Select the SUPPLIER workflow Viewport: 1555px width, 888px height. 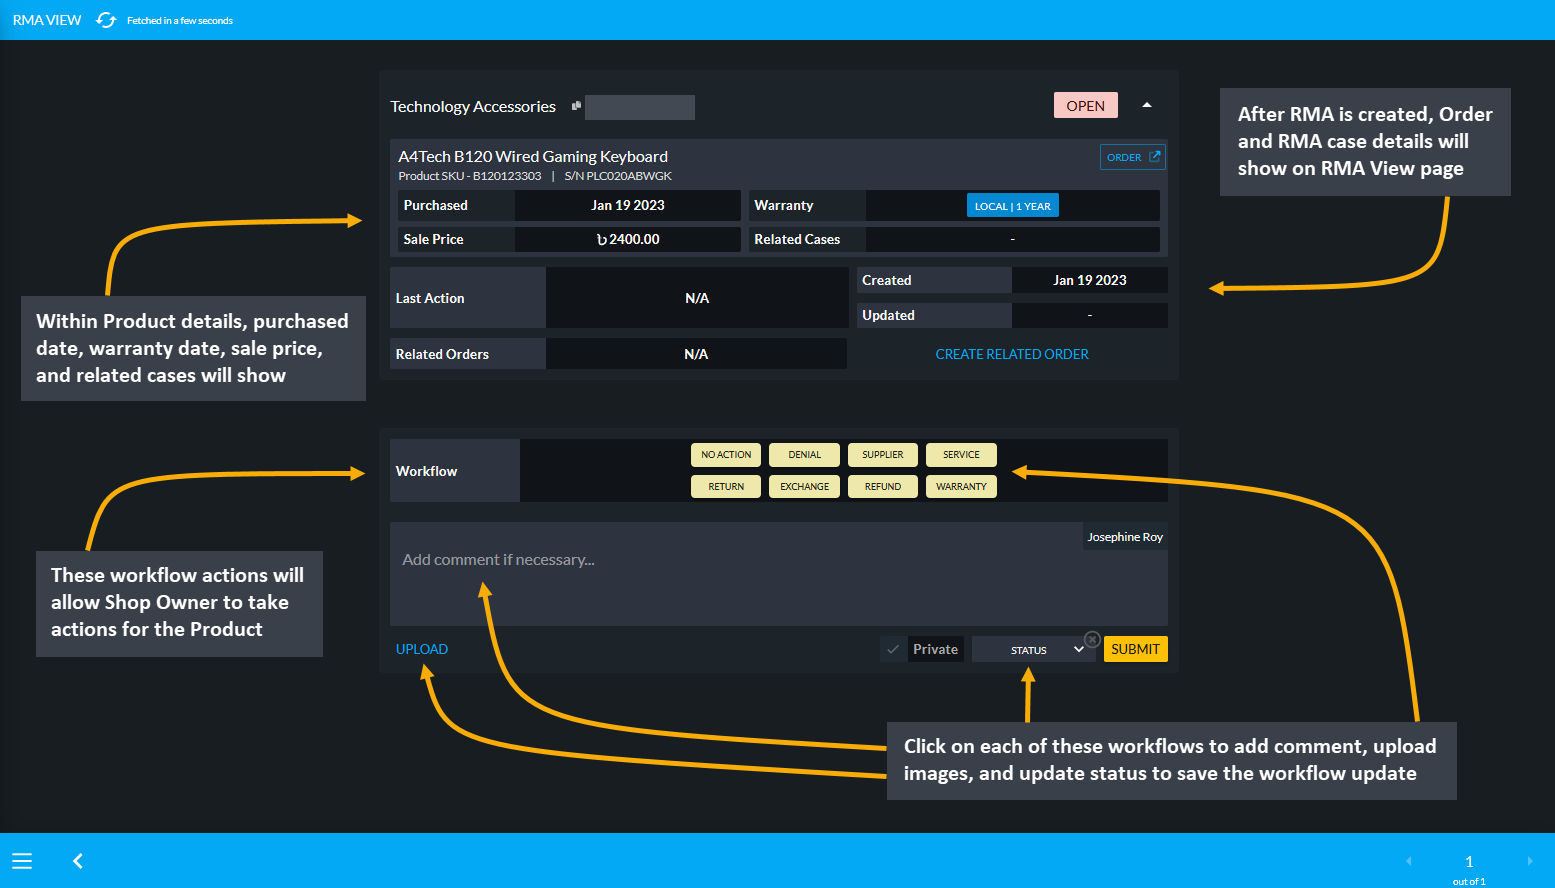point(883,454)
